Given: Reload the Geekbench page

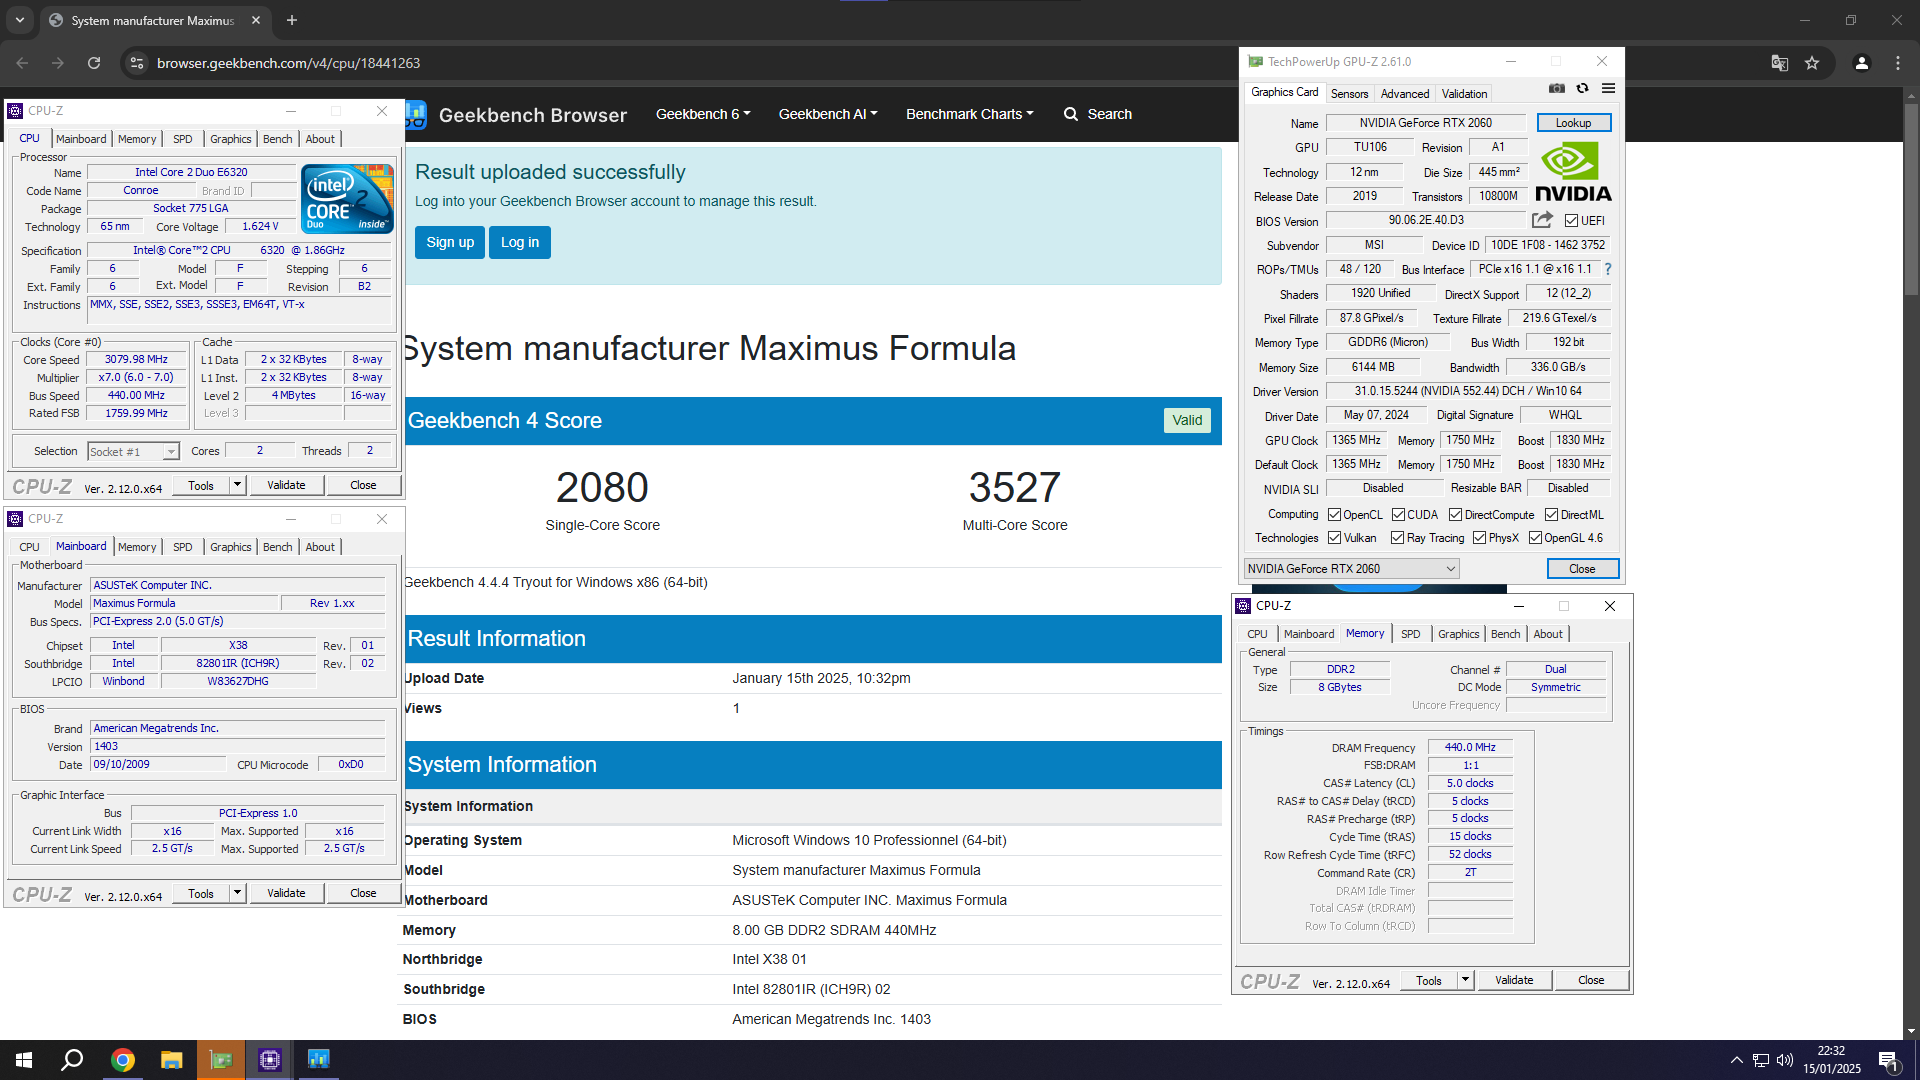Looking at the screenshot, I should (94, 63).
